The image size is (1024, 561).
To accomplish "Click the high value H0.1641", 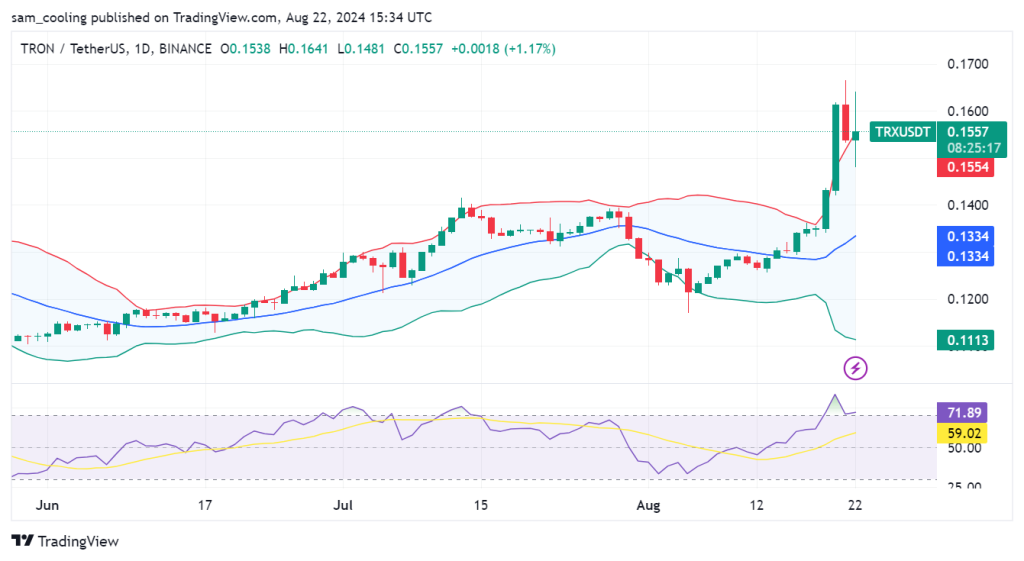I will tap(303, 48).
